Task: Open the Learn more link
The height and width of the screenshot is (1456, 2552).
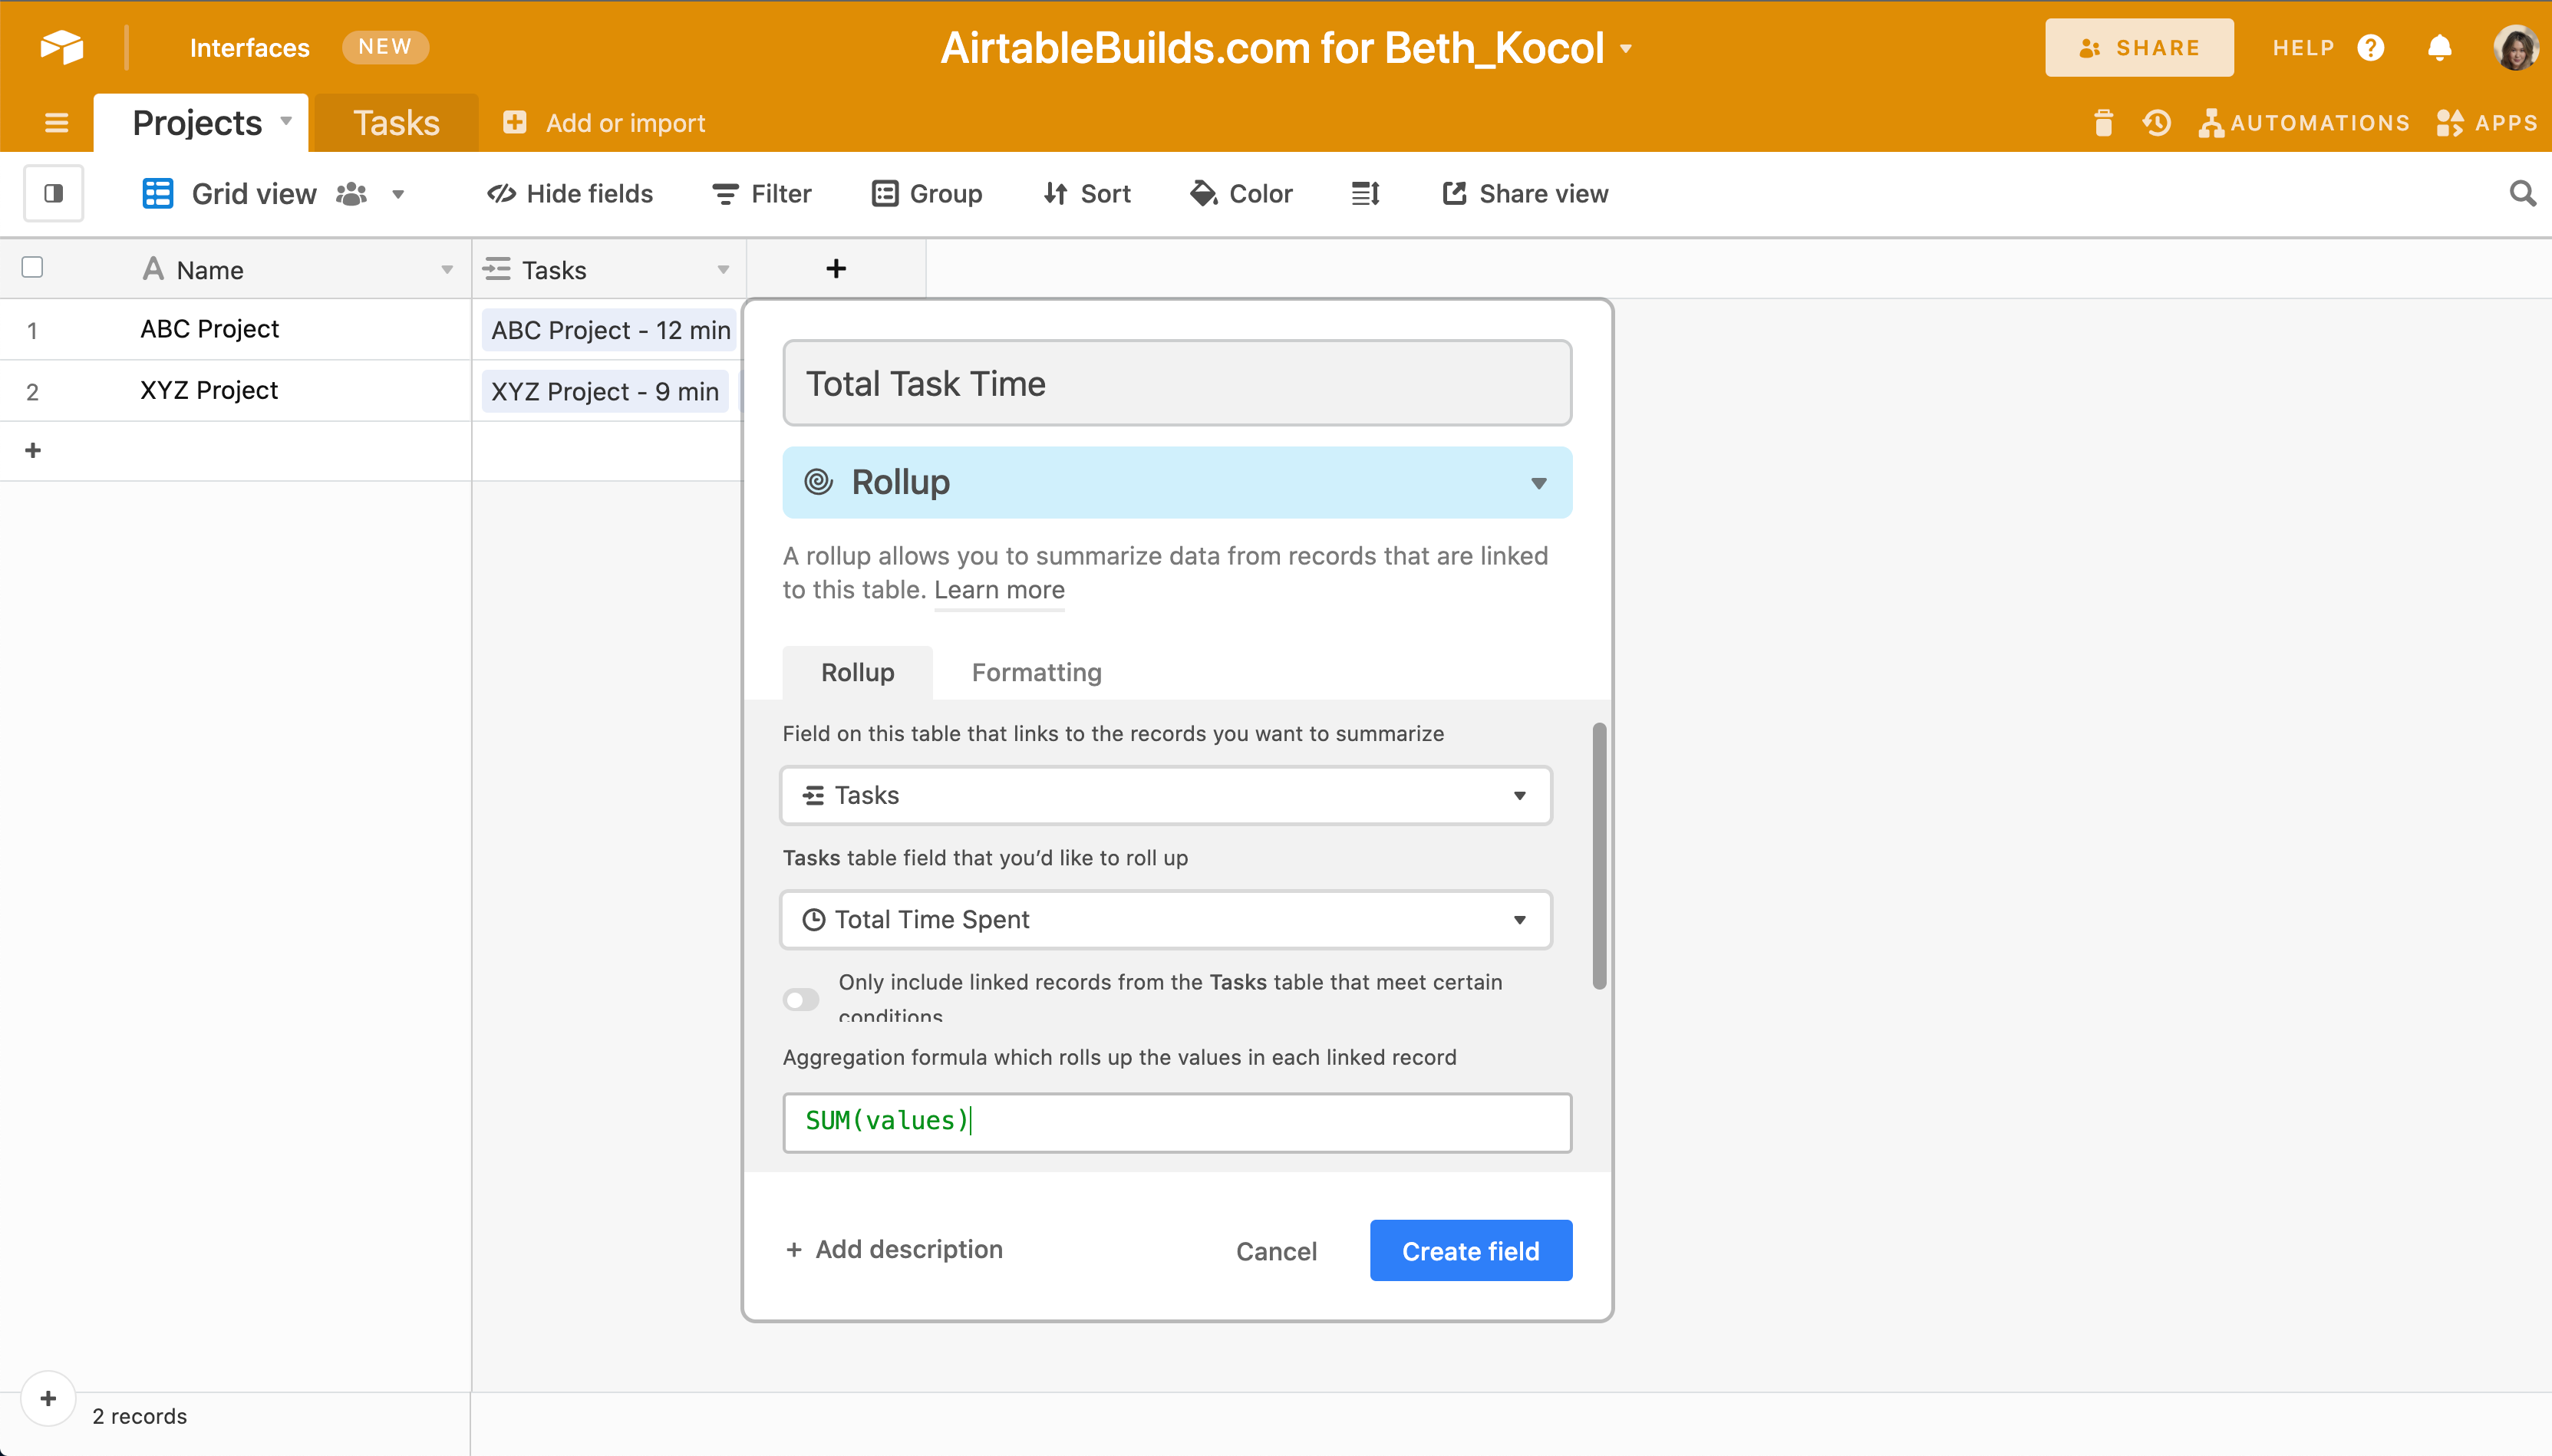Action: coord(999,590)
